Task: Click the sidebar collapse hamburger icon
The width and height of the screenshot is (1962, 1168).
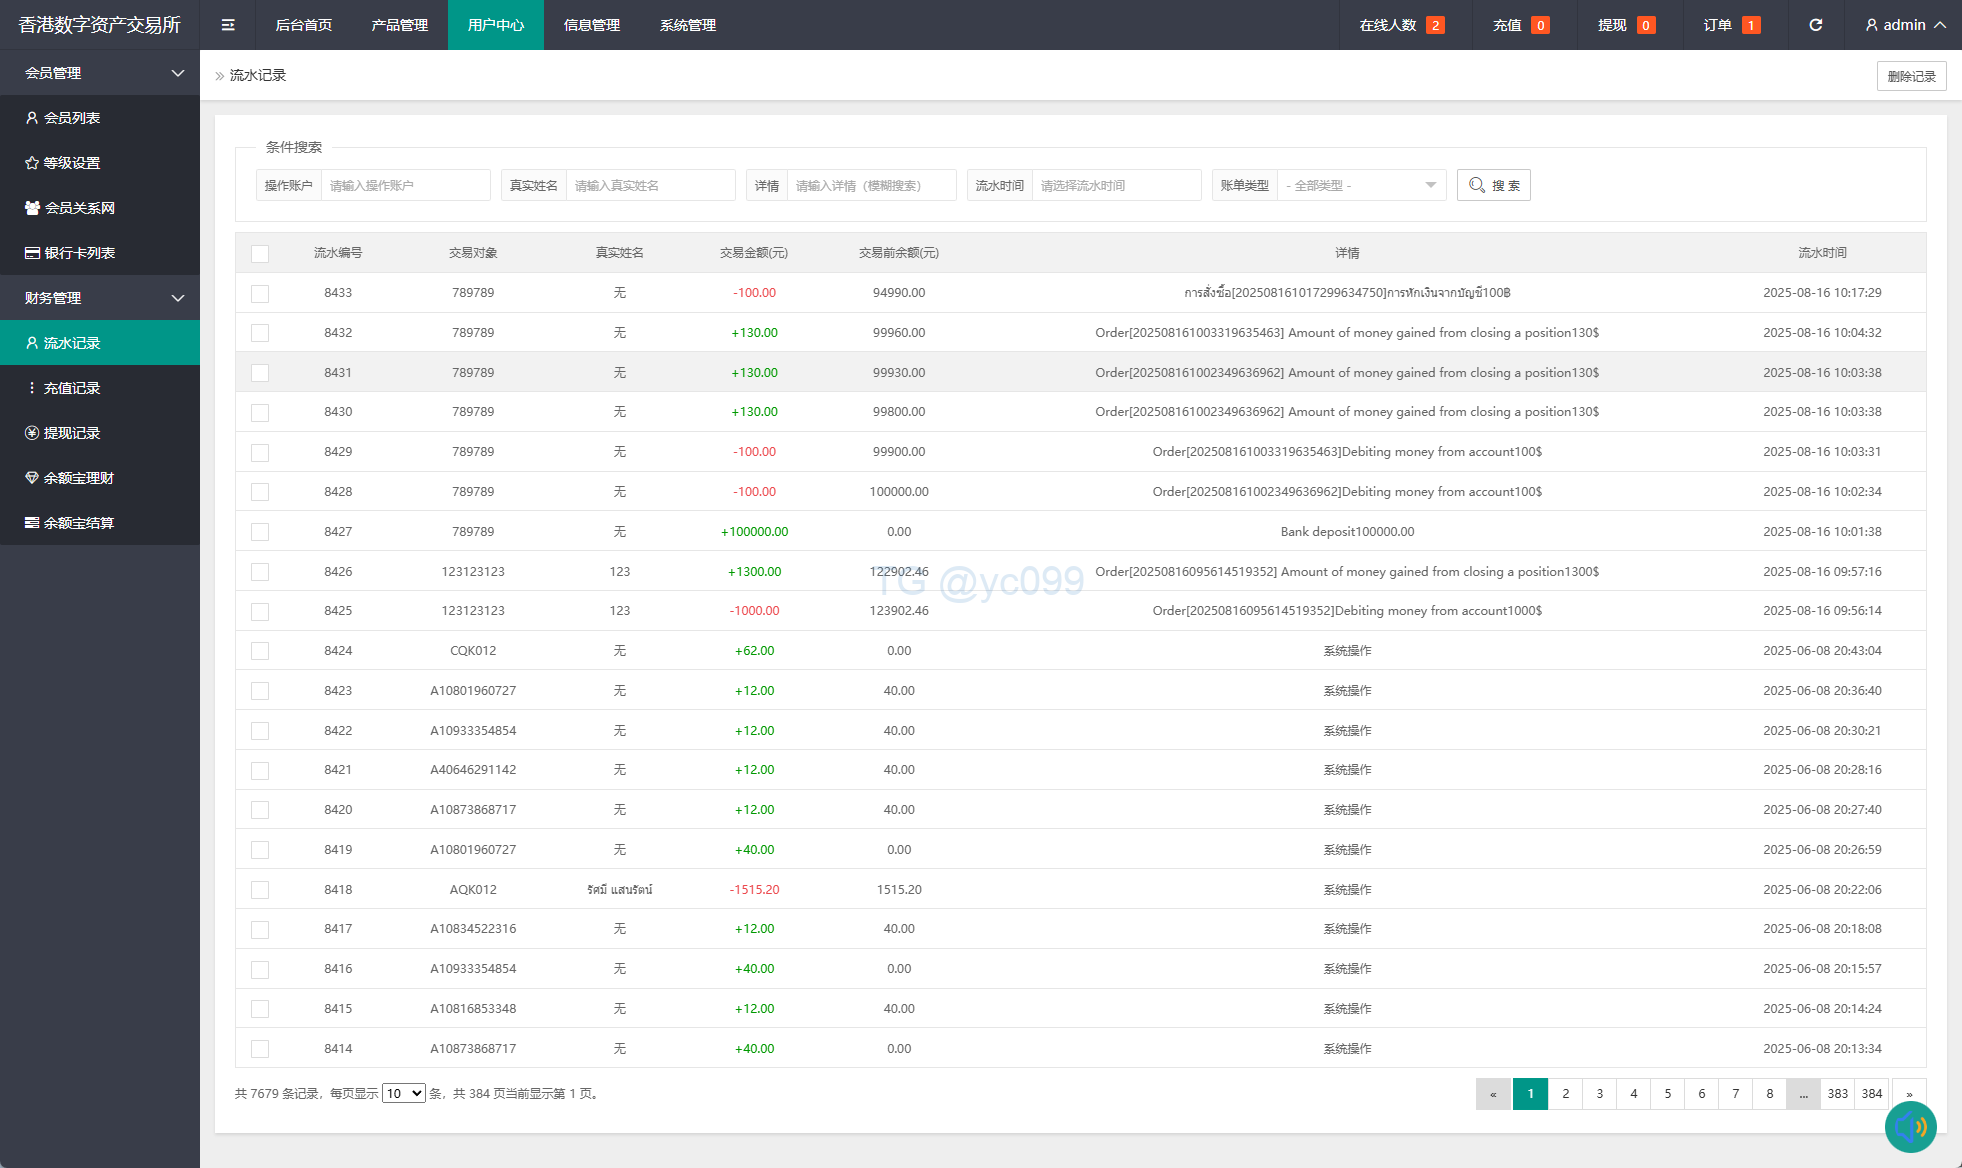Action: pyautogui.click(x=228, y=25)
